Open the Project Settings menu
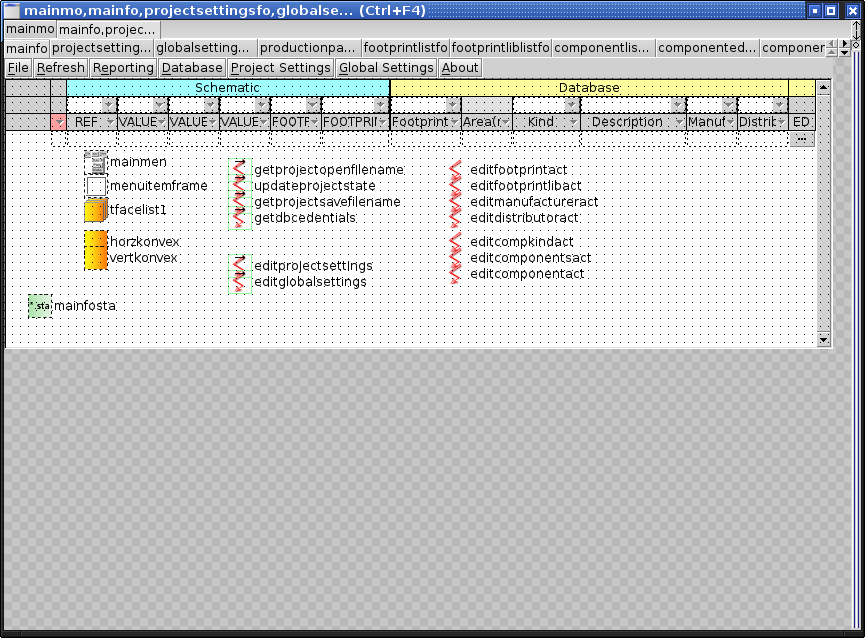 pos(280,68)
